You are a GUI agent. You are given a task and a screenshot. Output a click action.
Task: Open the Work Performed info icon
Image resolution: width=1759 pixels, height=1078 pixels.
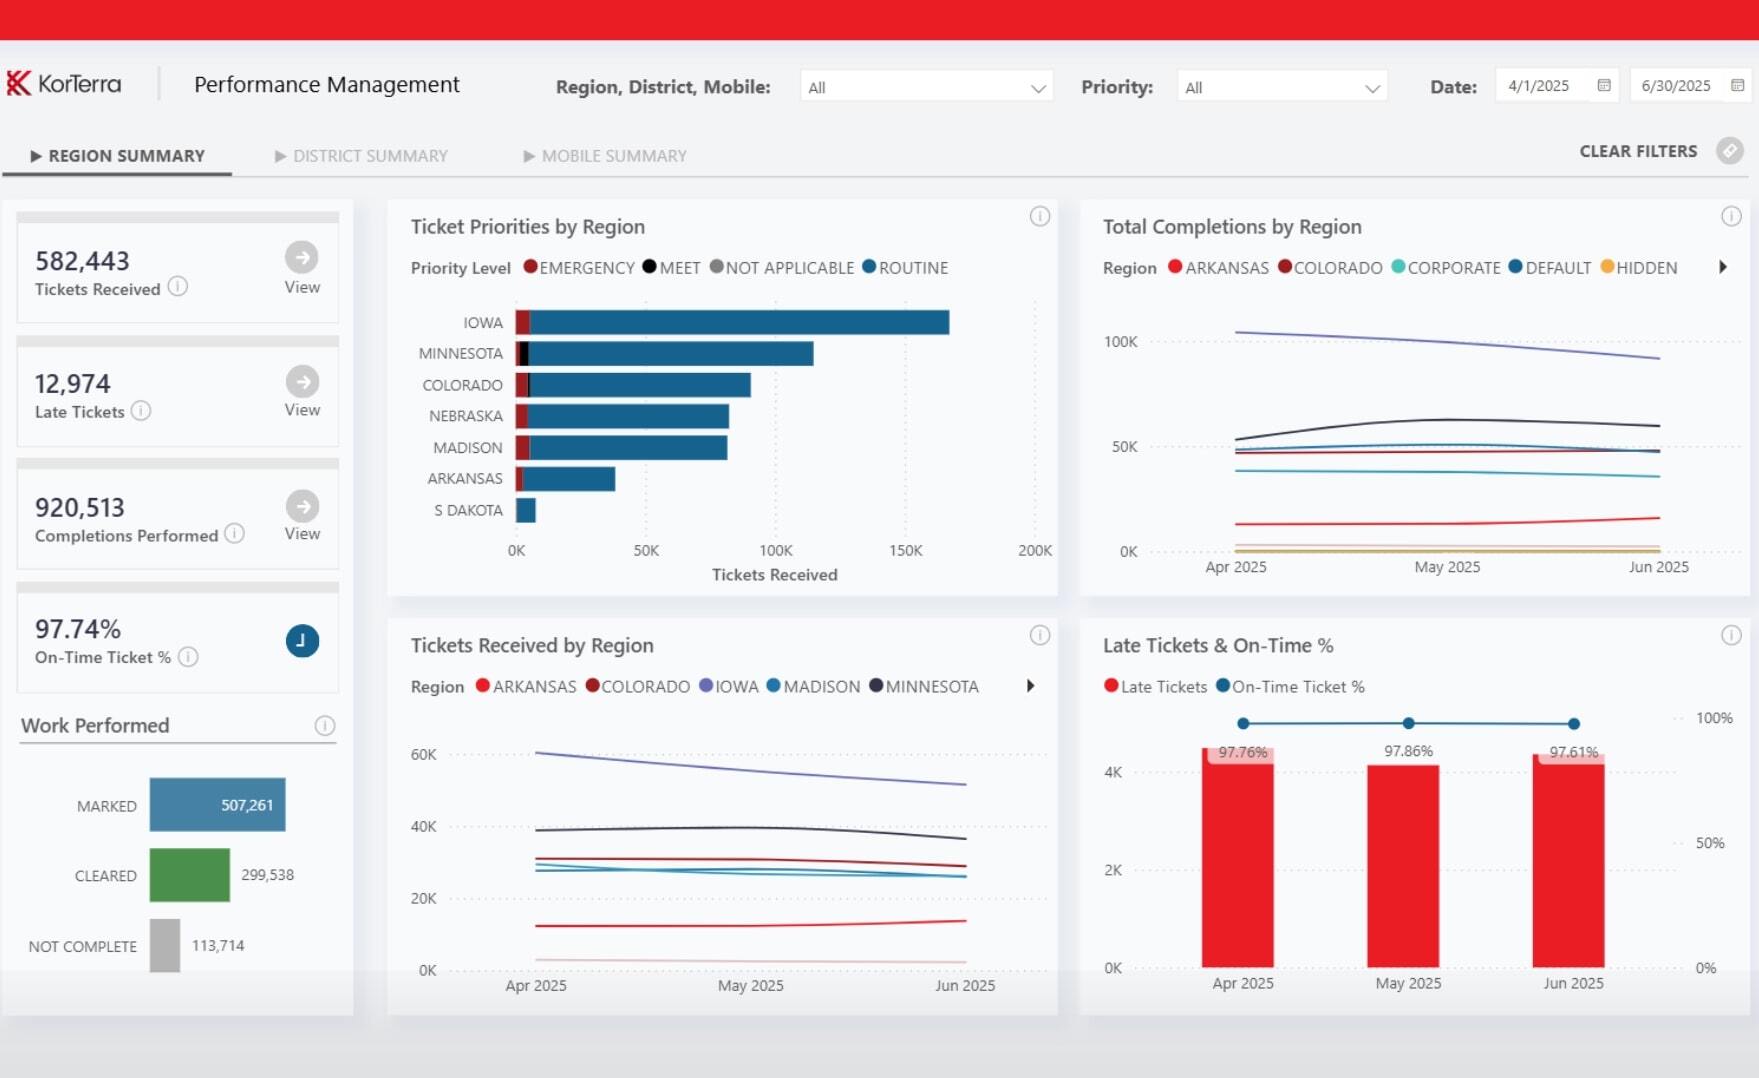(x=325, y=726)
